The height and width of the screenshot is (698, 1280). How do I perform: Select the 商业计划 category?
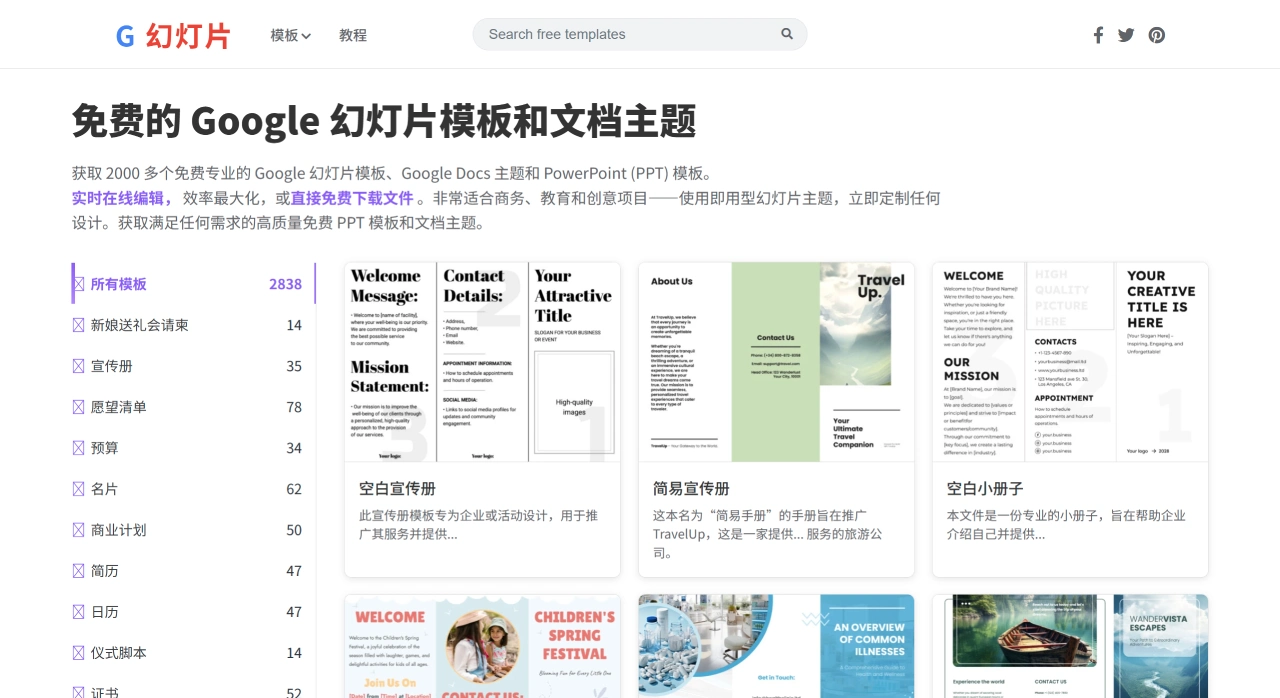coord(194,530)
